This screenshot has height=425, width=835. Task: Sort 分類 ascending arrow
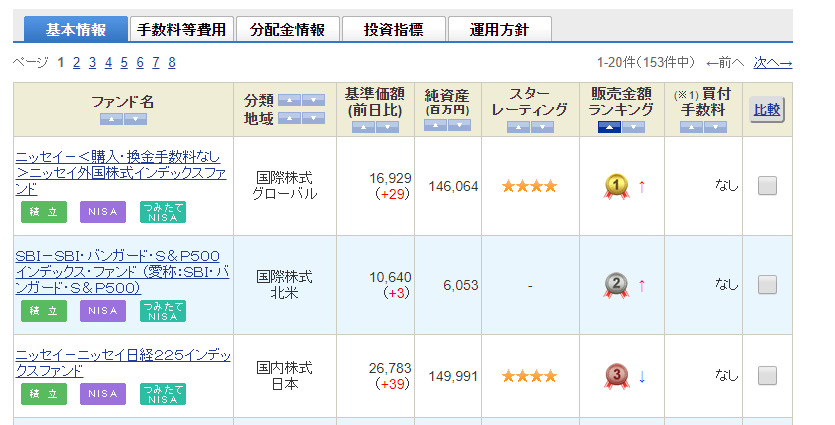click(289, 100)
